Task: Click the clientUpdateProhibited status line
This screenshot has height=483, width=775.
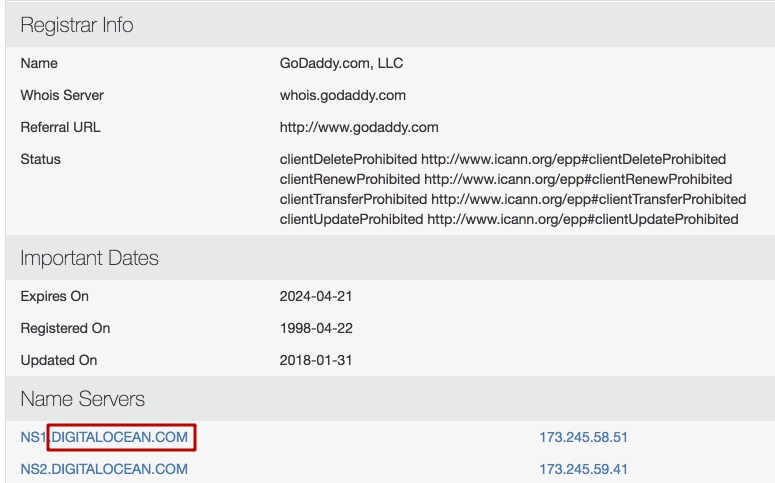Action: coord(509,219)
